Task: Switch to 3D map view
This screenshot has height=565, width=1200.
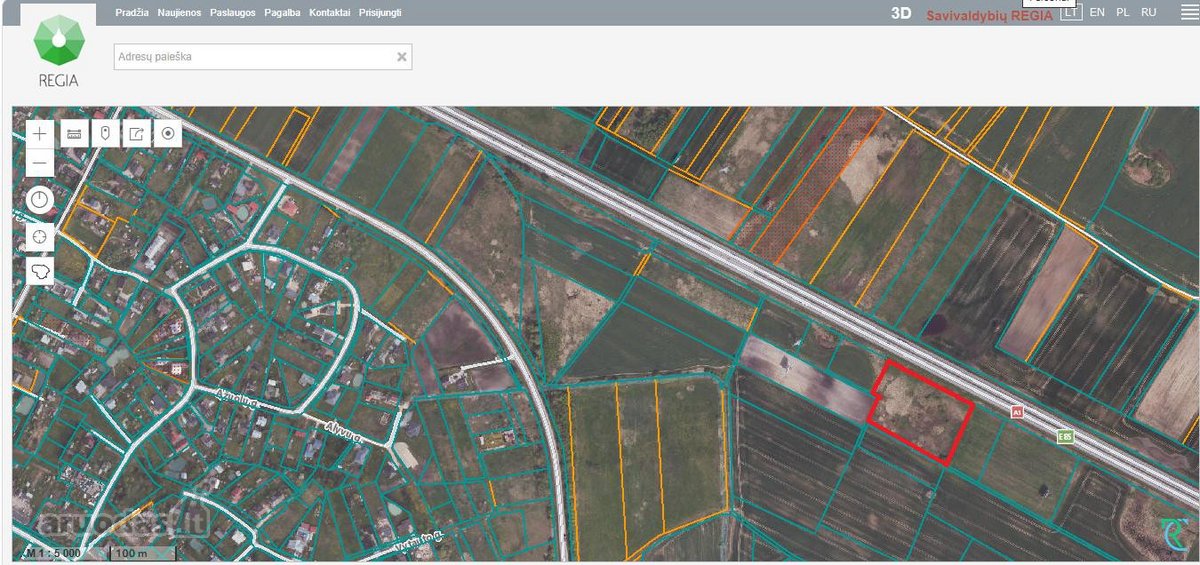Action: [x=901, y=14]
